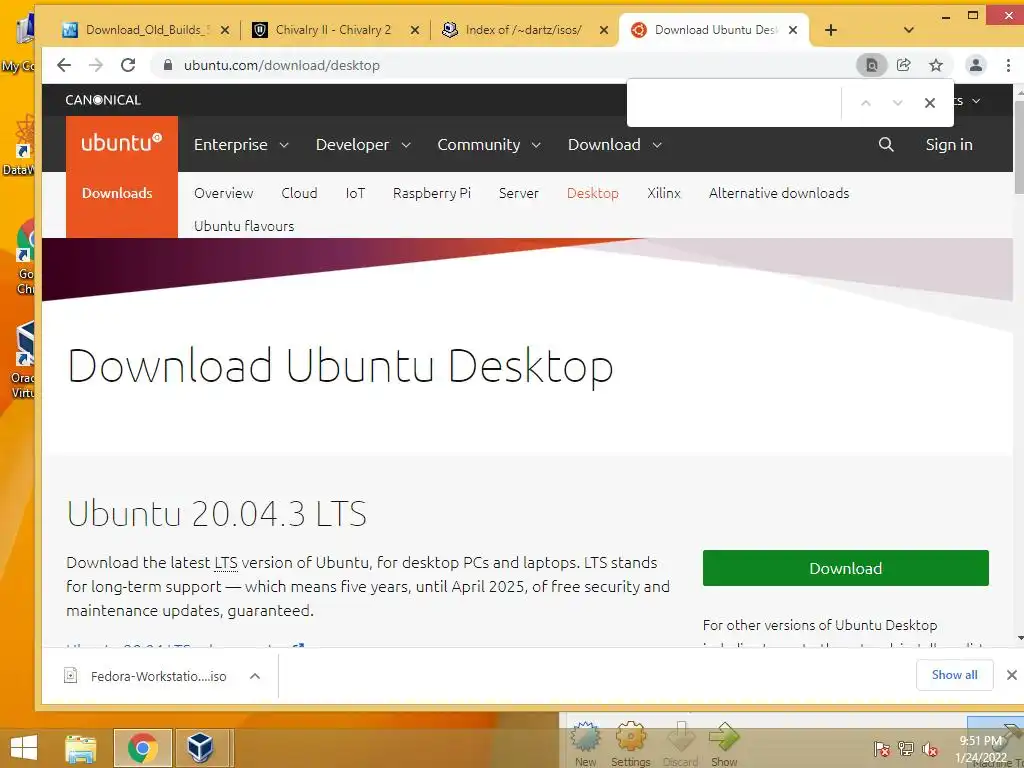
Task: Open the Overview downloads page
Action: point(223,193)
